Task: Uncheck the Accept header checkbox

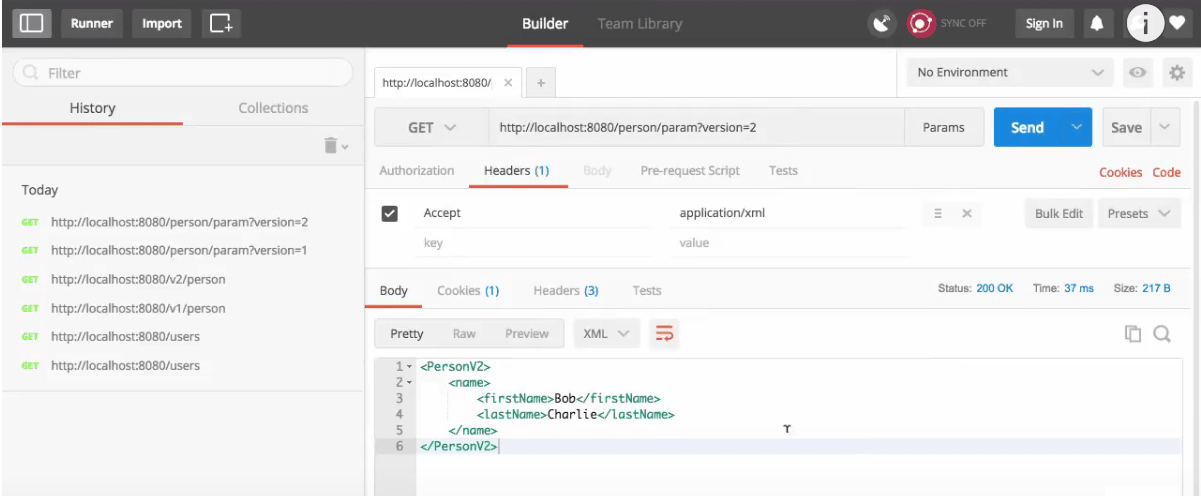Action: point(391,213)
